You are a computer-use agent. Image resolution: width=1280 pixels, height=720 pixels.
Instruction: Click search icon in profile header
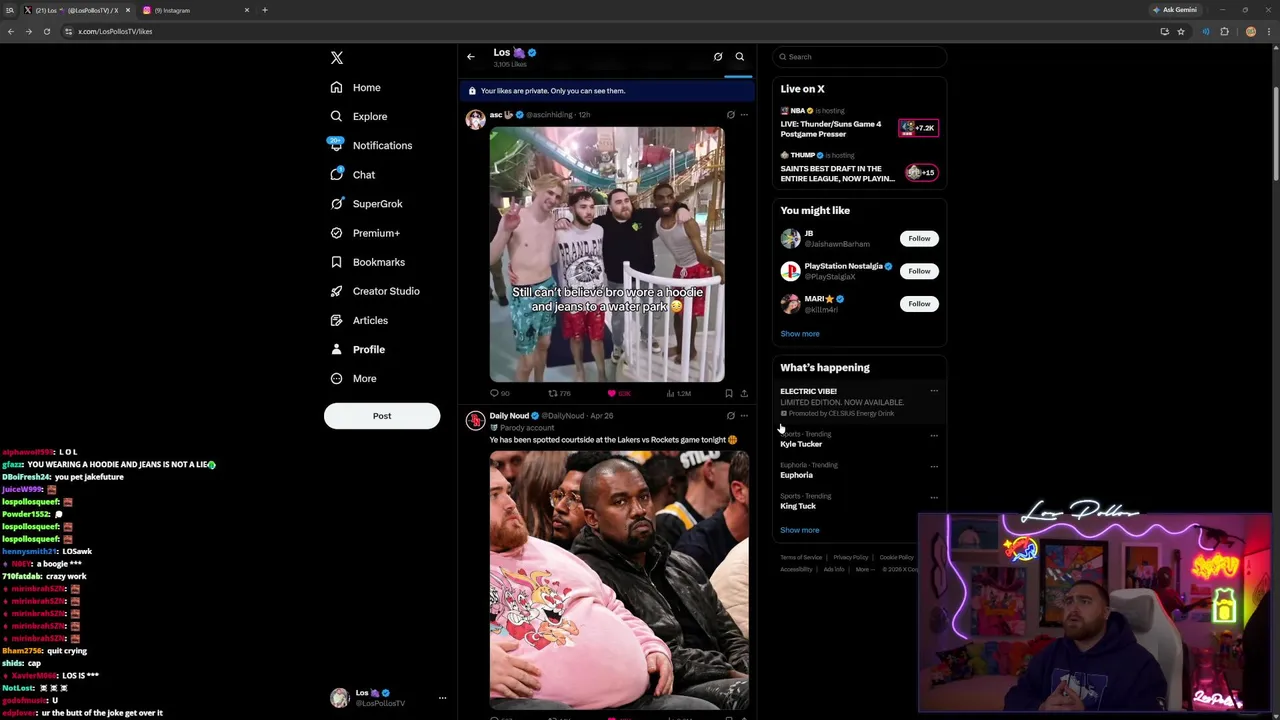[x=740, y=57]
